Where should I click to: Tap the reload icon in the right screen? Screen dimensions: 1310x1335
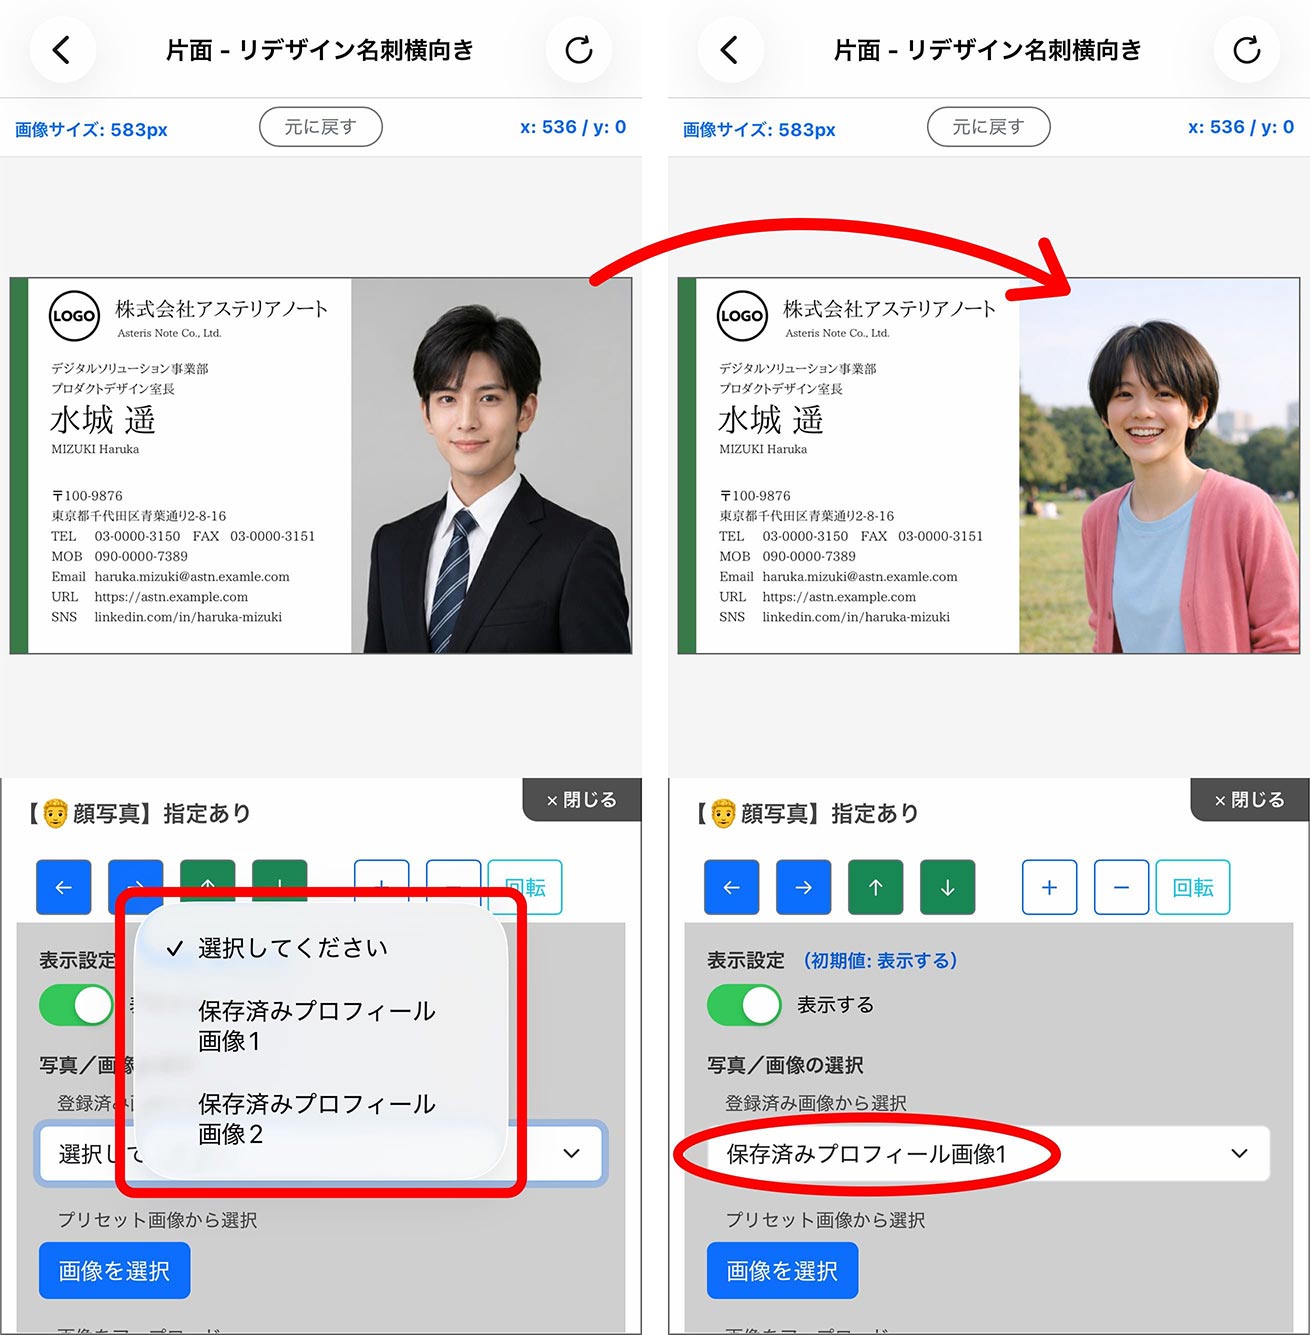click(x=1247, y=49)
